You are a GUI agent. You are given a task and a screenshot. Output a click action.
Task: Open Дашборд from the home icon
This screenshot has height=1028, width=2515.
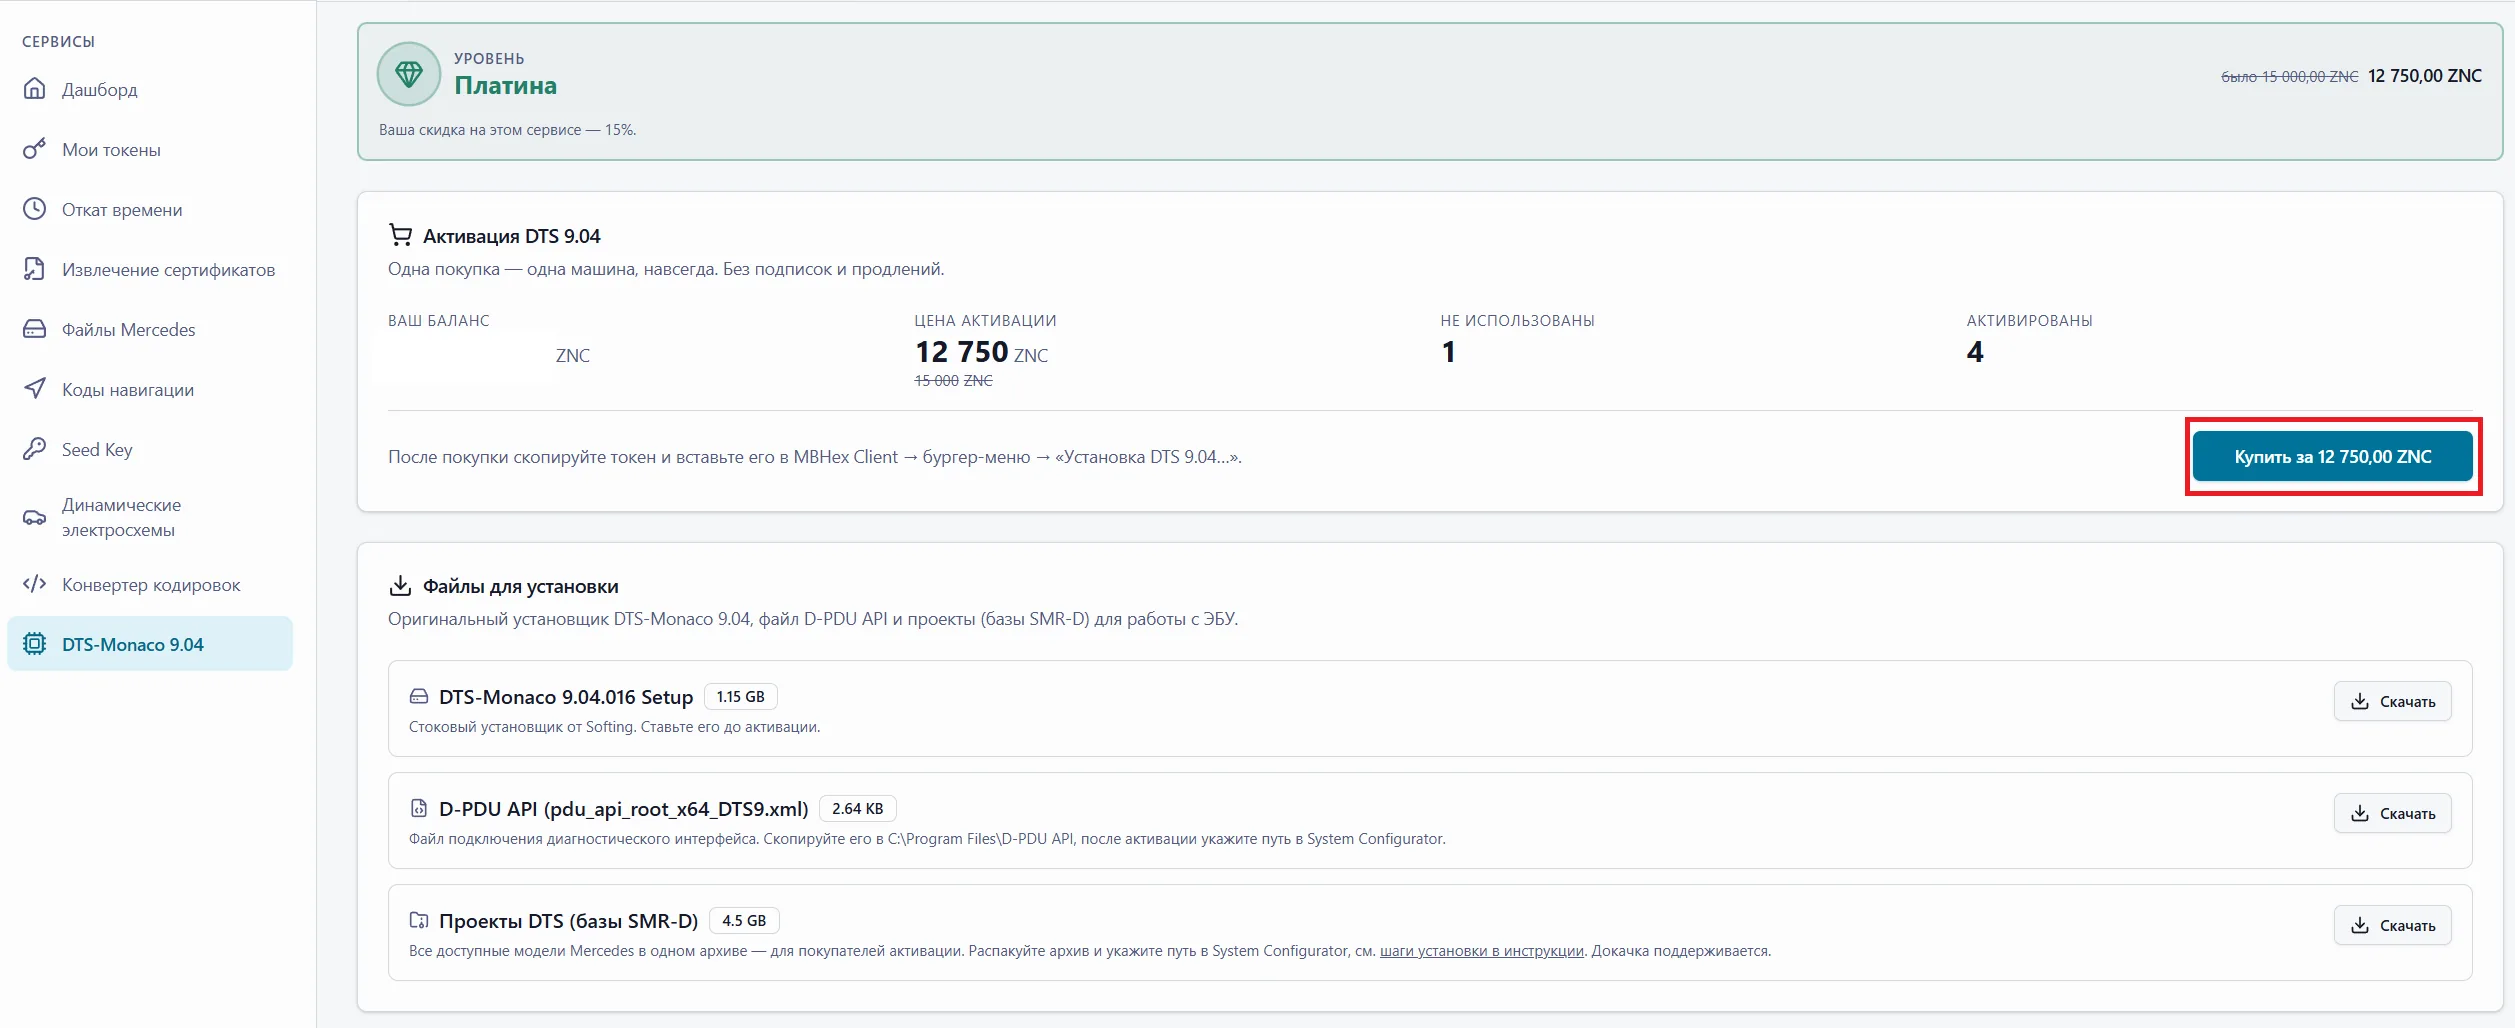(34, 89)
